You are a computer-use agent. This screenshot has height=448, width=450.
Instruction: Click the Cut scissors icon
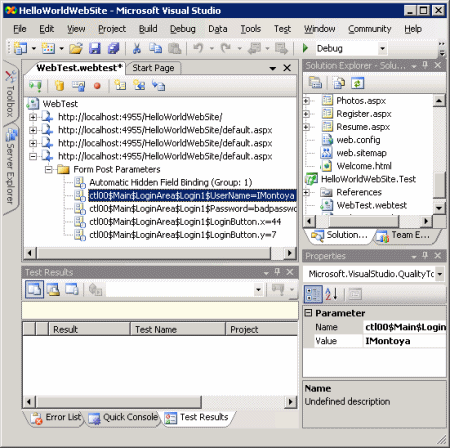(137, 49)
